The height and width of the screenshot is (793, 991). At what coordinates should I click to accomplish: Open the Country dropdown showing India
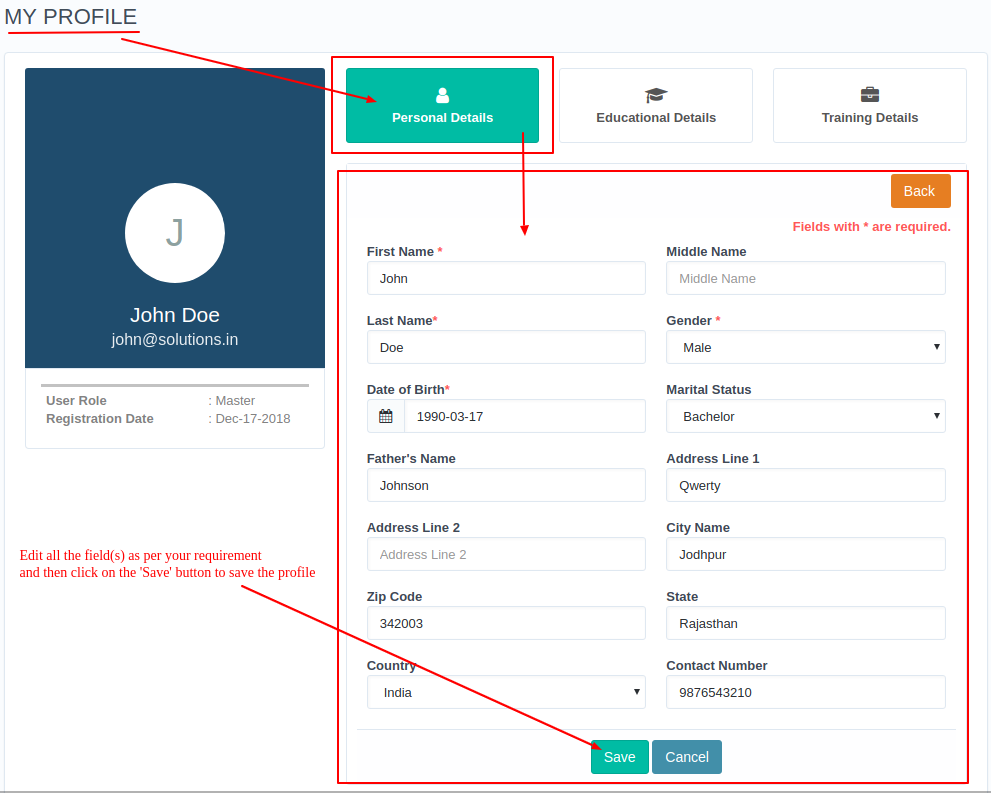pos(506,692)
